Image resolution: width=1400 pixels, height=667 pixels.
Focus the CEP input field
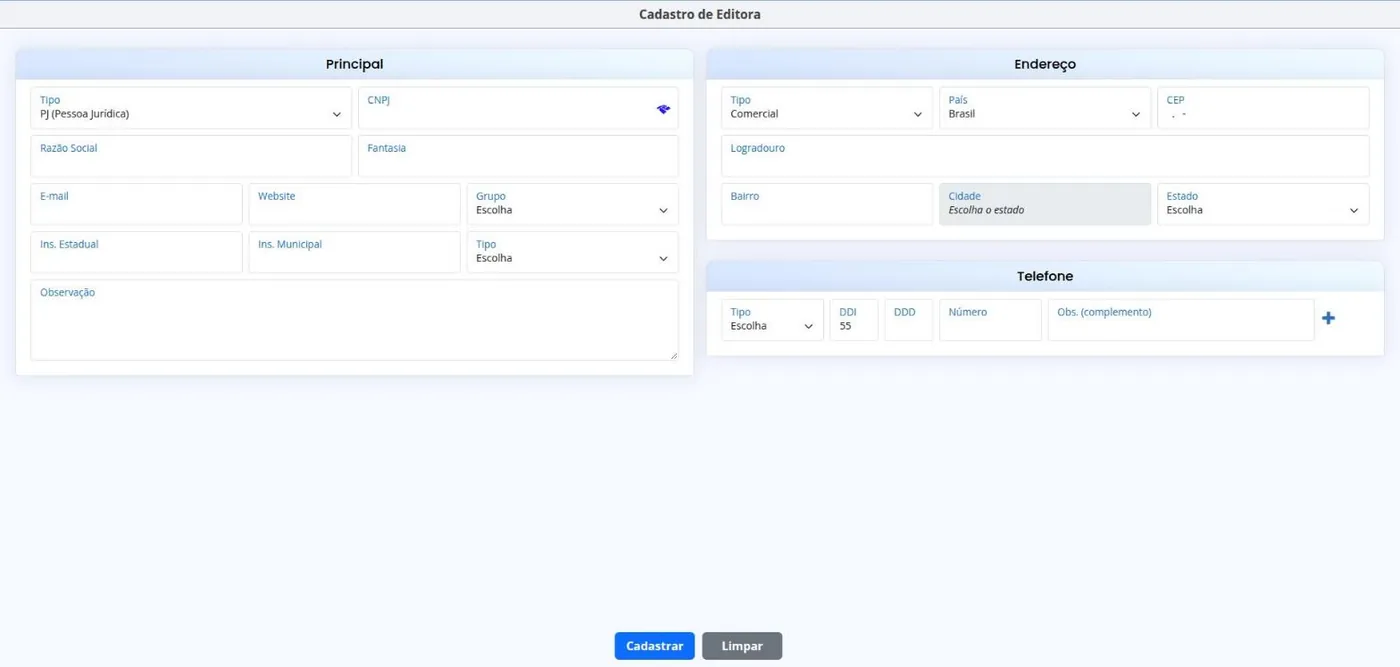pos(1263,108)
